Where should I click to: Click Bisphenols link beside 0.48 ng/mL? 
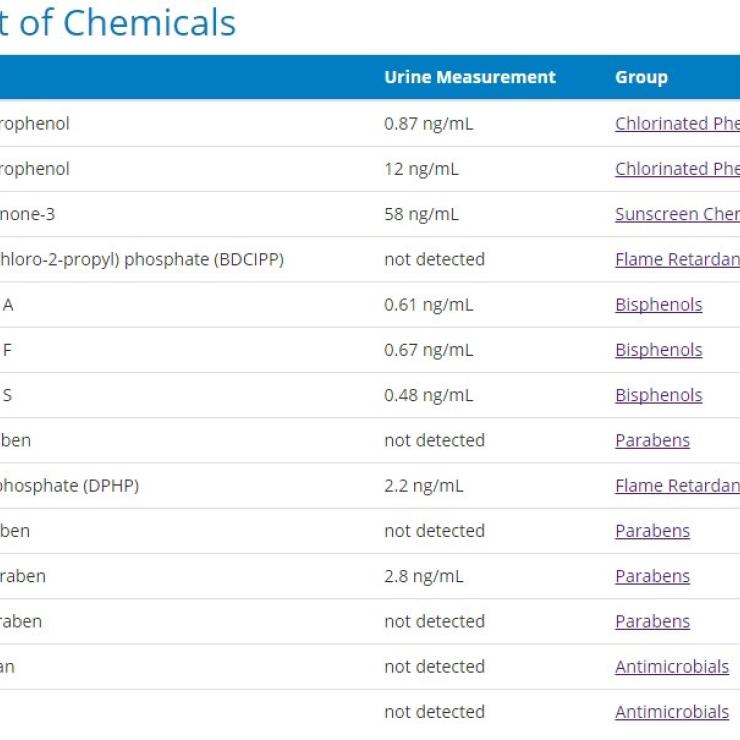(x=658, y=395)
